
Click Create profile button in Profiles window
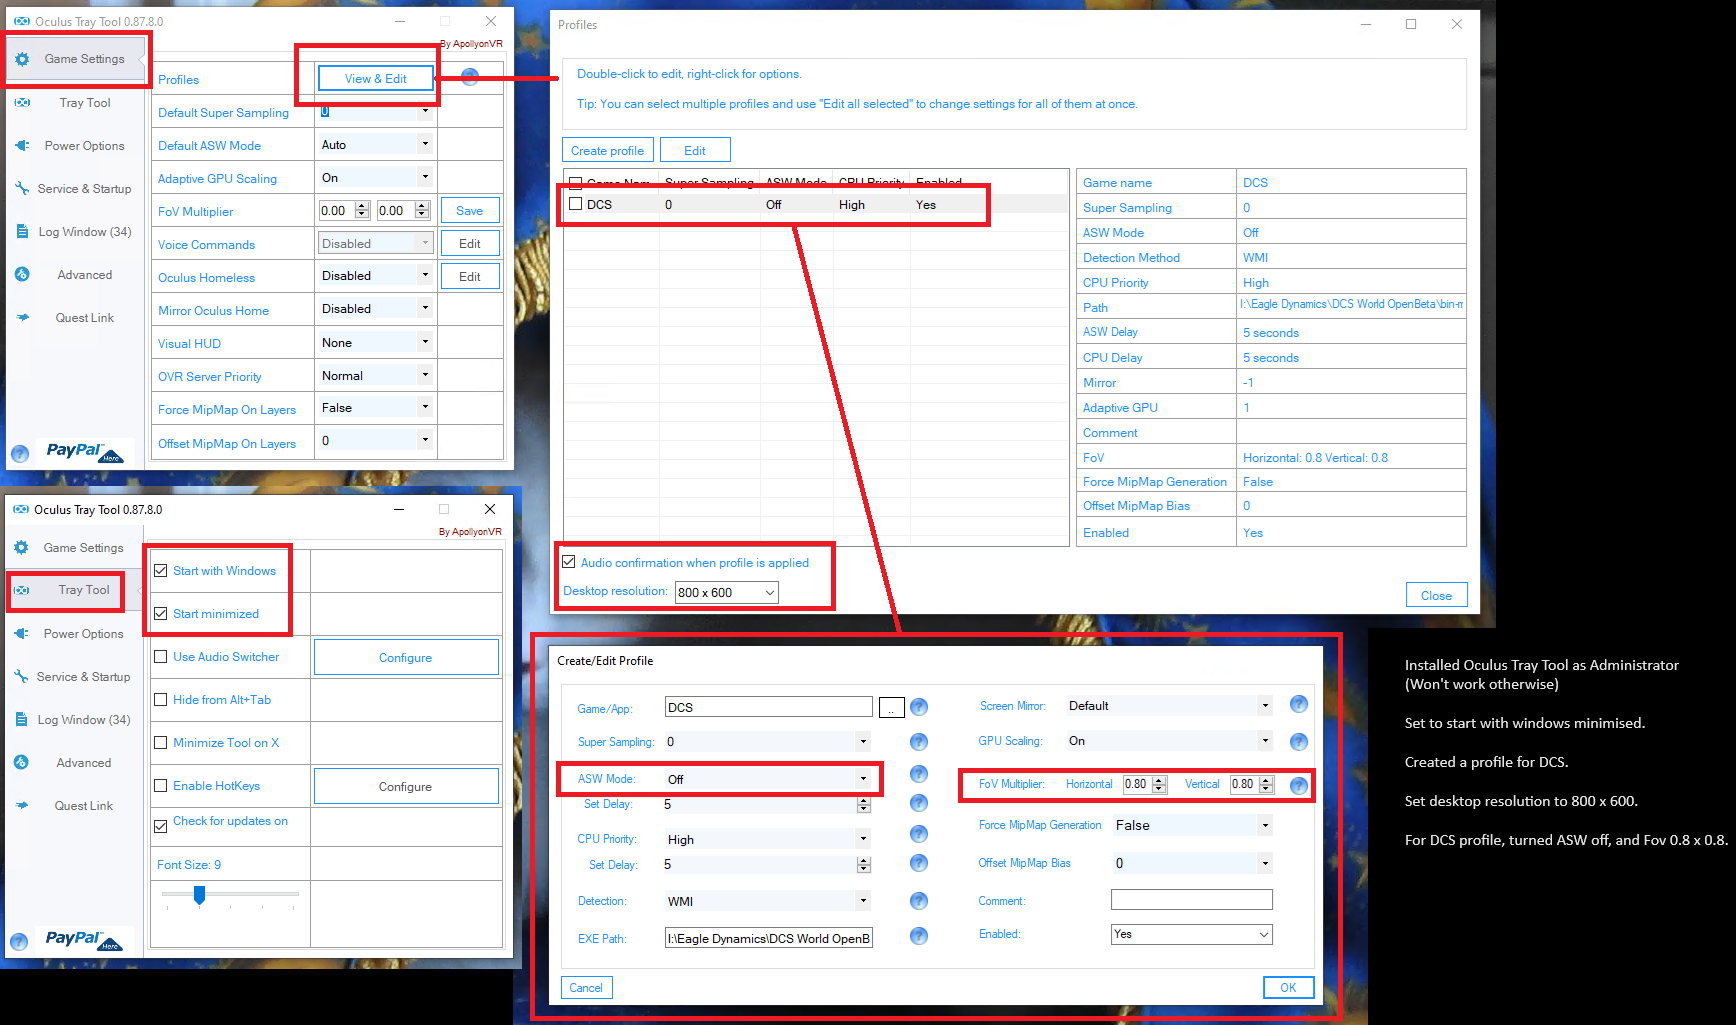pyautogui.click(x=607, y=150)
